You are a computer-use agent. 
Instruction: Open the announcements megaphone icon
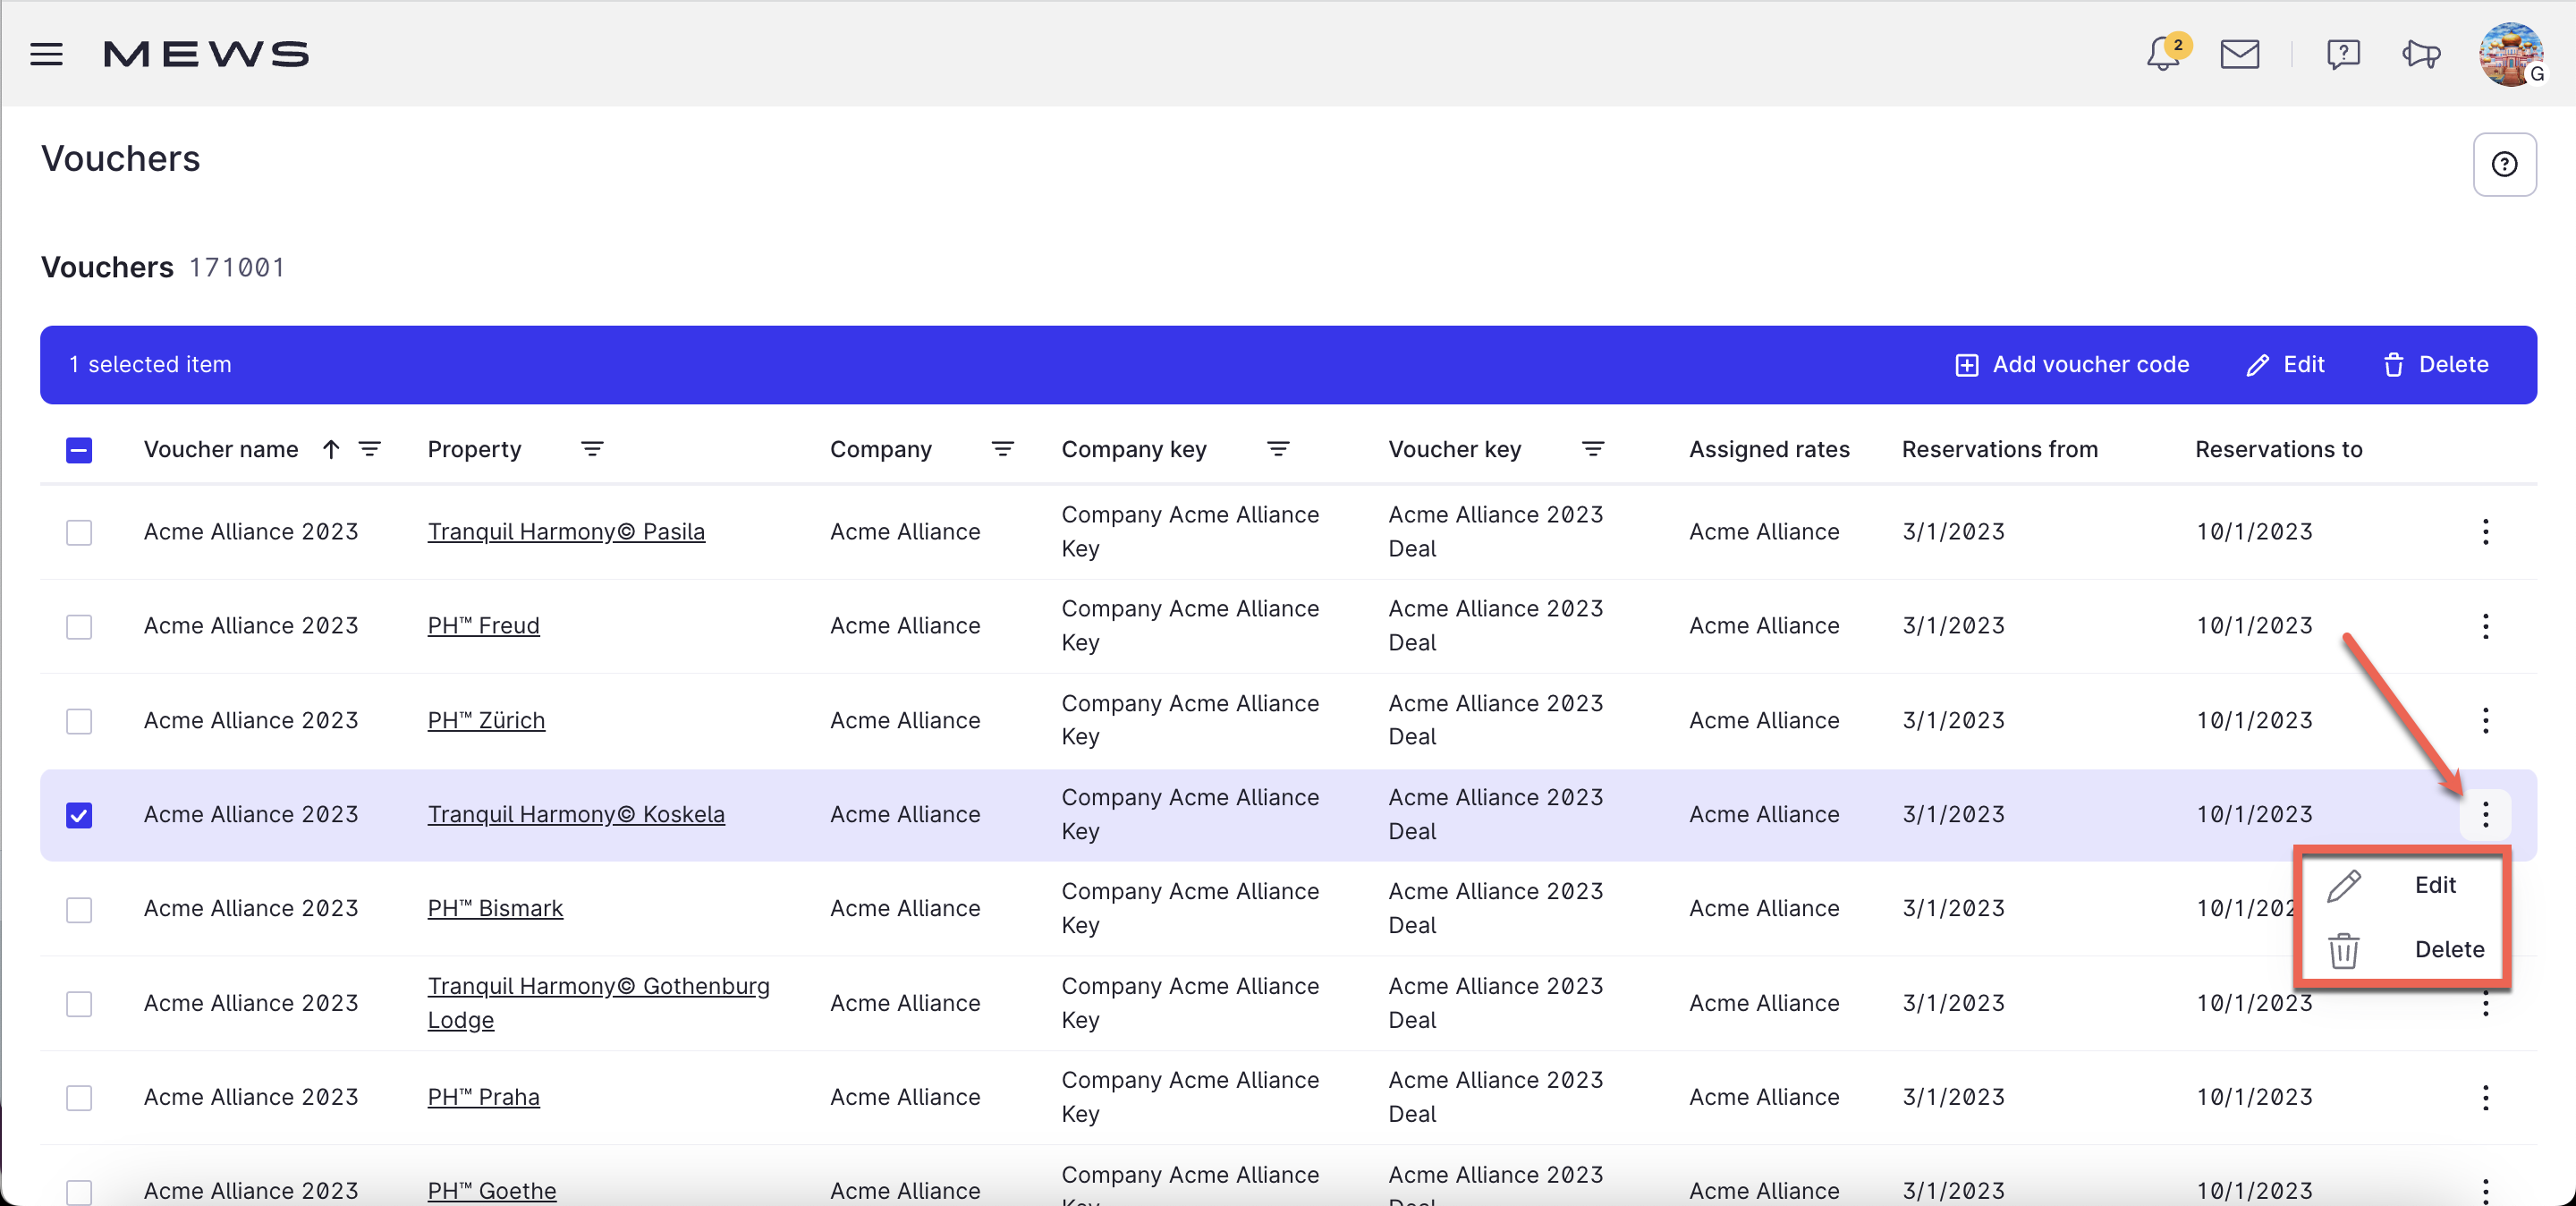[x=2421, y=54]
